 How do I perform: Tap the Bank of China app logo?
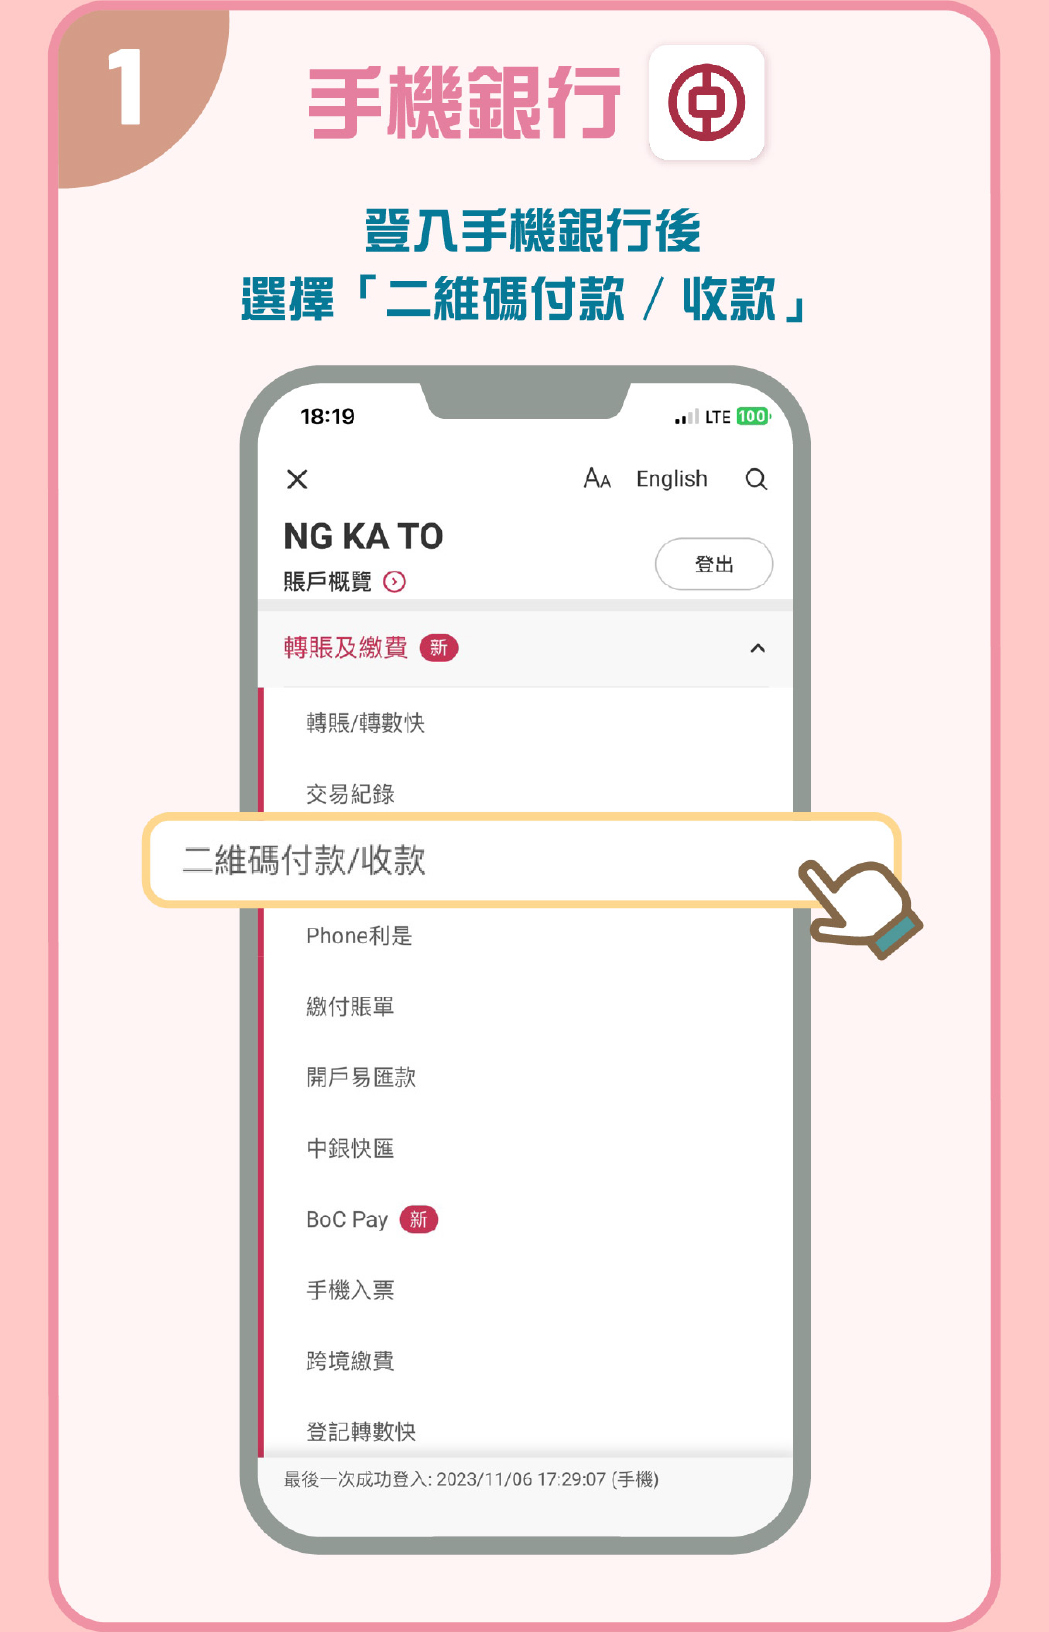coord(707,103)
